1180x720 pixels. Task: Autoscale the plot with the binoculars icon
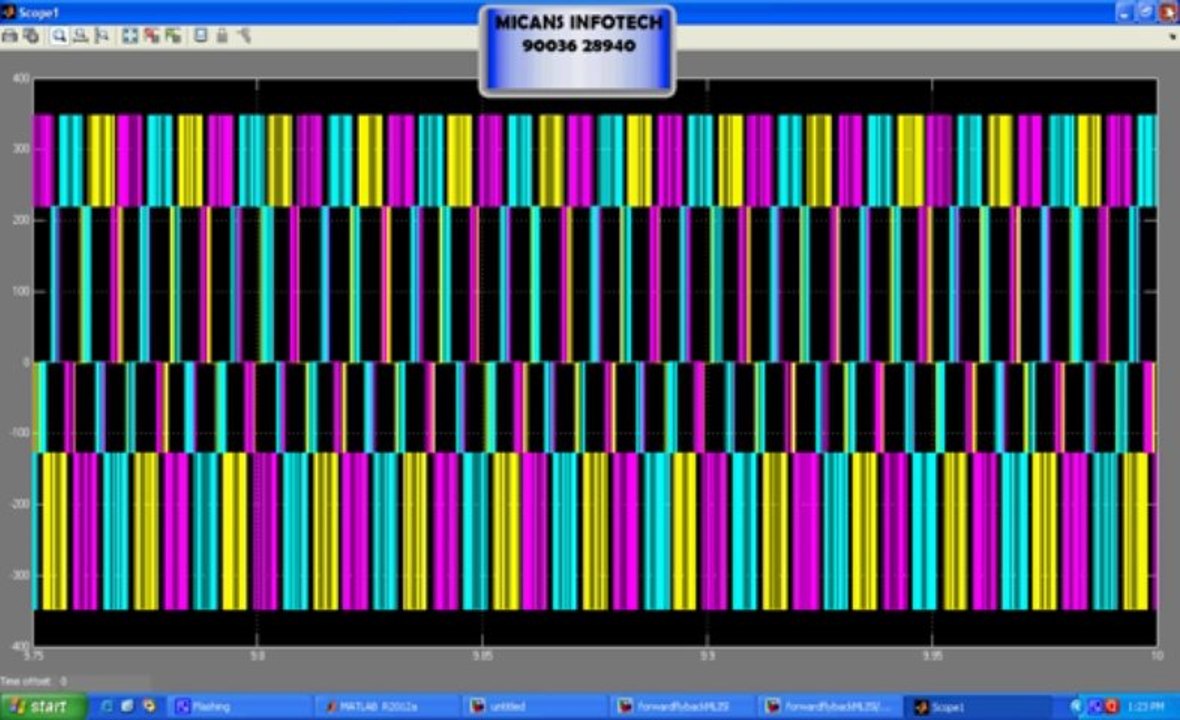point(129,35)
